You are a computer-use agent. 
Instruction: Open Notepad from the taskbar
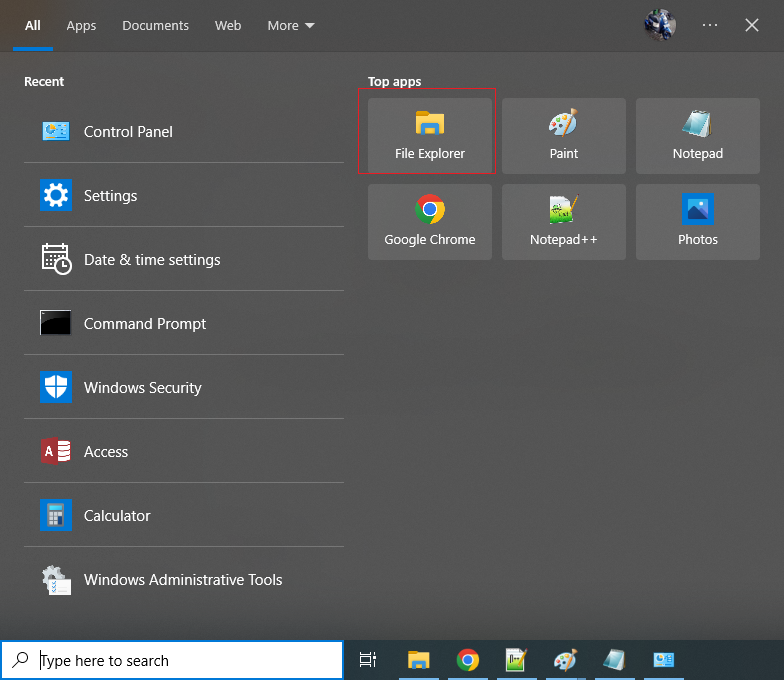[x=614, y=660]
